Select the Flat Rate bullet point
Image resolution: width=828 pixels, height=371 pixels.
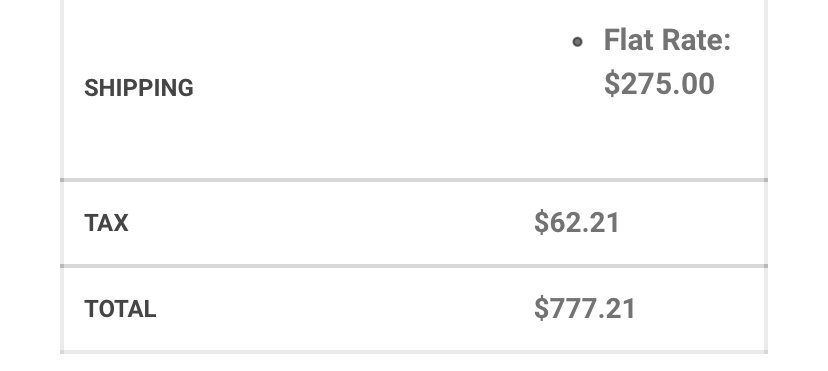(x=577, y=42)
